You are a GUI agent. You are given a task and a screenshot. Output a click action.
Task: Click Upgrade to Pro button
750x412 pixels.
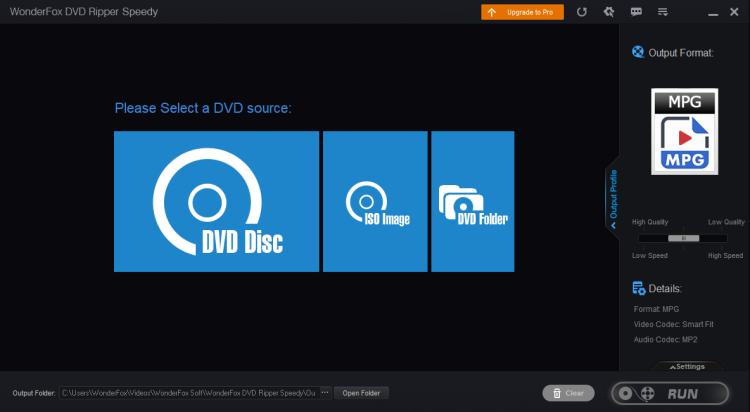click(x=521, y=12)
